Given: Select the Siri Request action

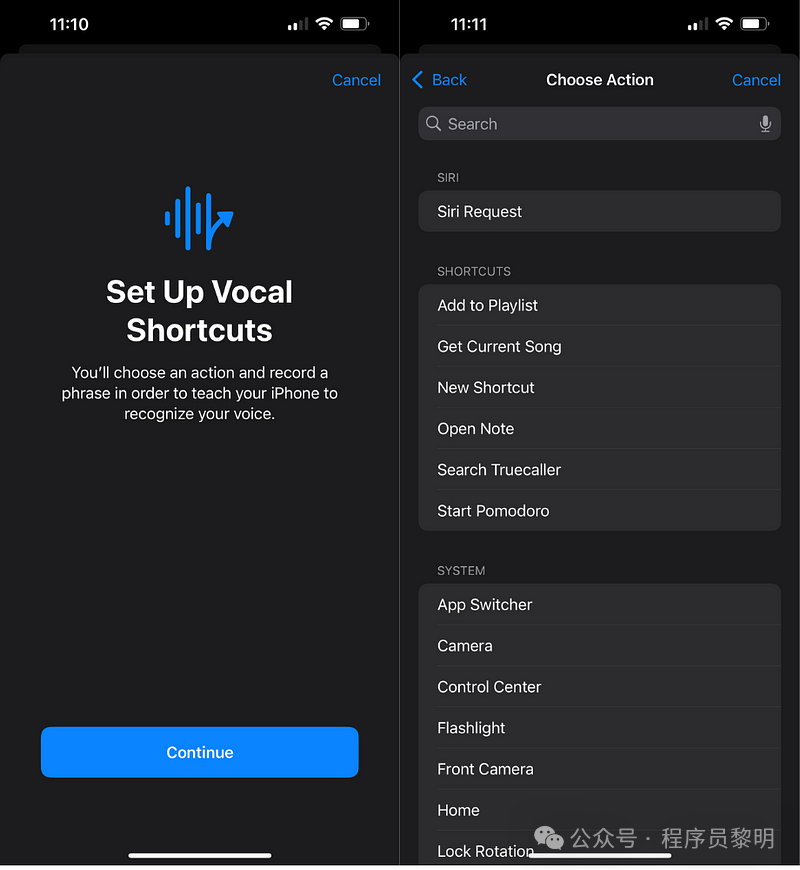Looking at the screenshot, I should pos(599,211).
